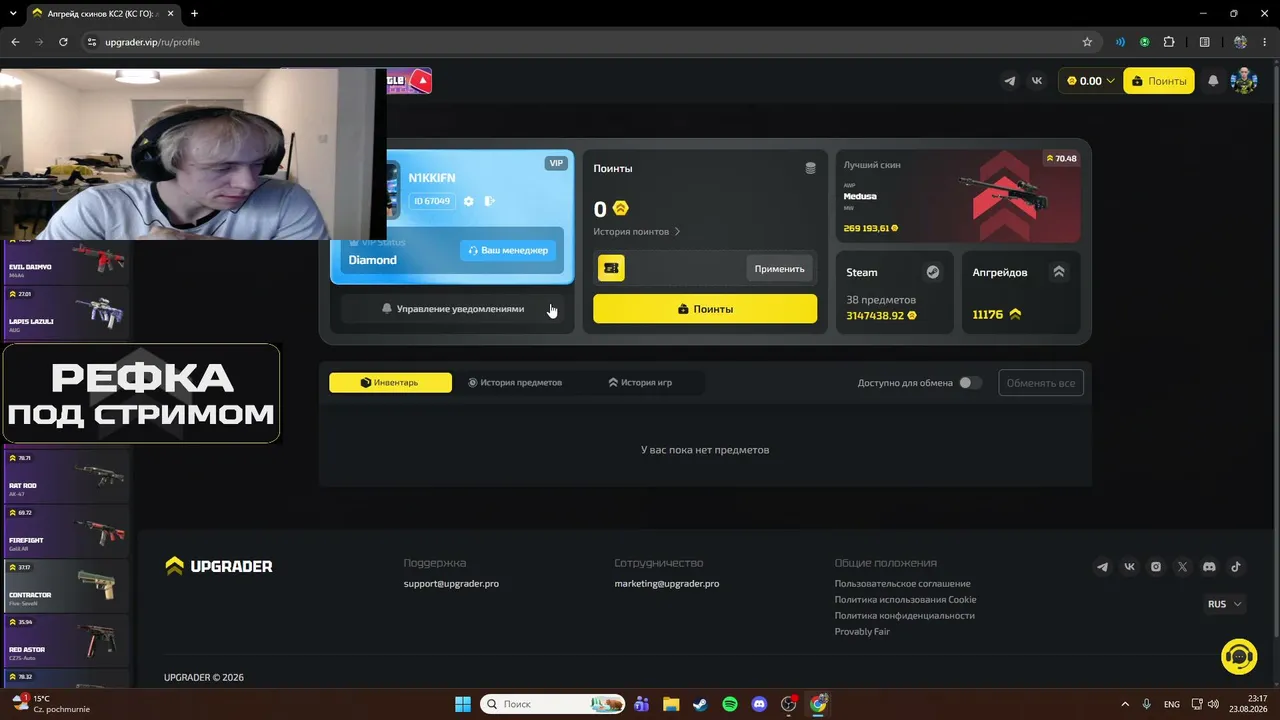Open Discord from the taskbar
This screenshot has width=1280, height=720.
[759, 704]
